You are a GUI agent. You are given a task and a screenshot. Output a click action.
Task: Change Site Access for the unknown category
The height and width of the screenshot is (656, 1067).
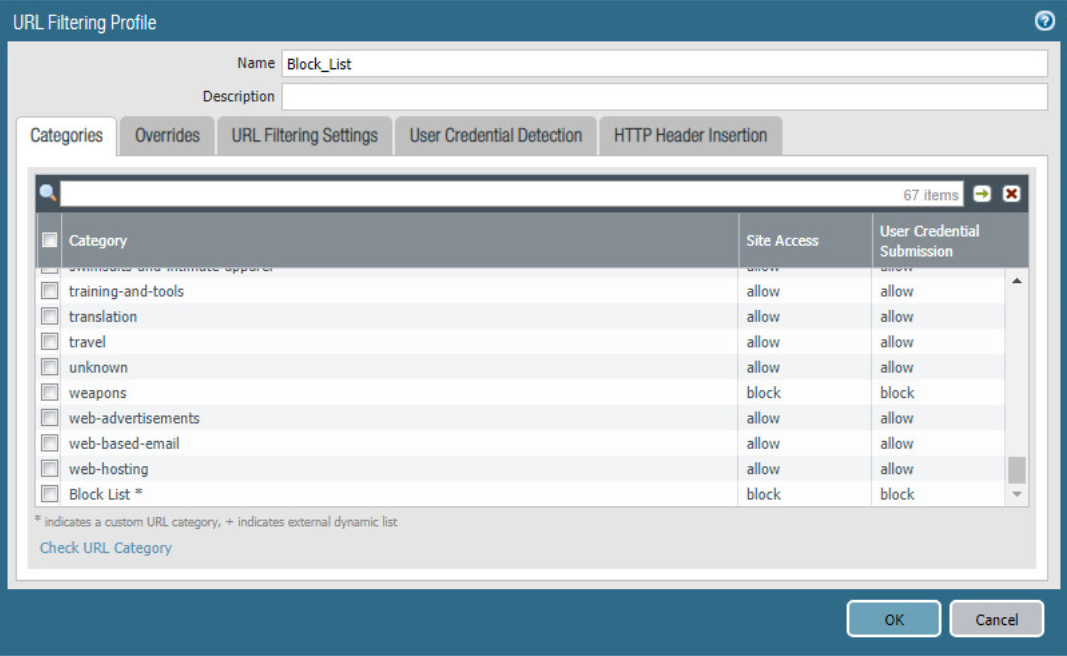[763, 367]
